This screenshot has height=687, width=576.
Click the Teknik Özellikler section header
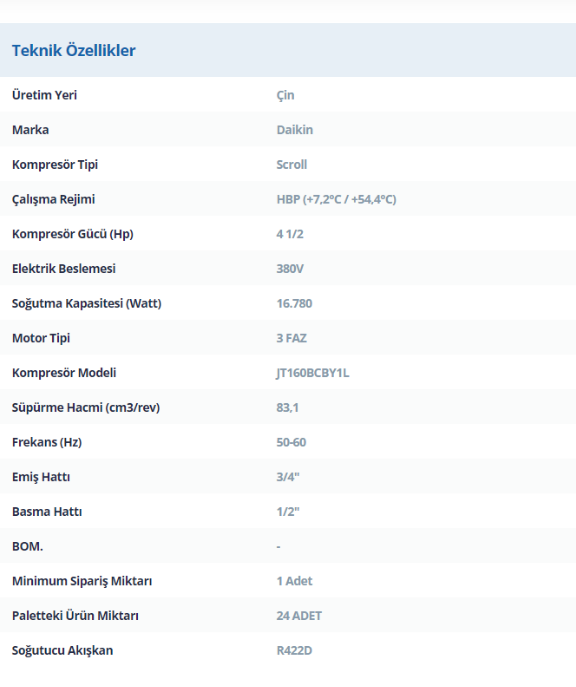(x=74, y=50)
